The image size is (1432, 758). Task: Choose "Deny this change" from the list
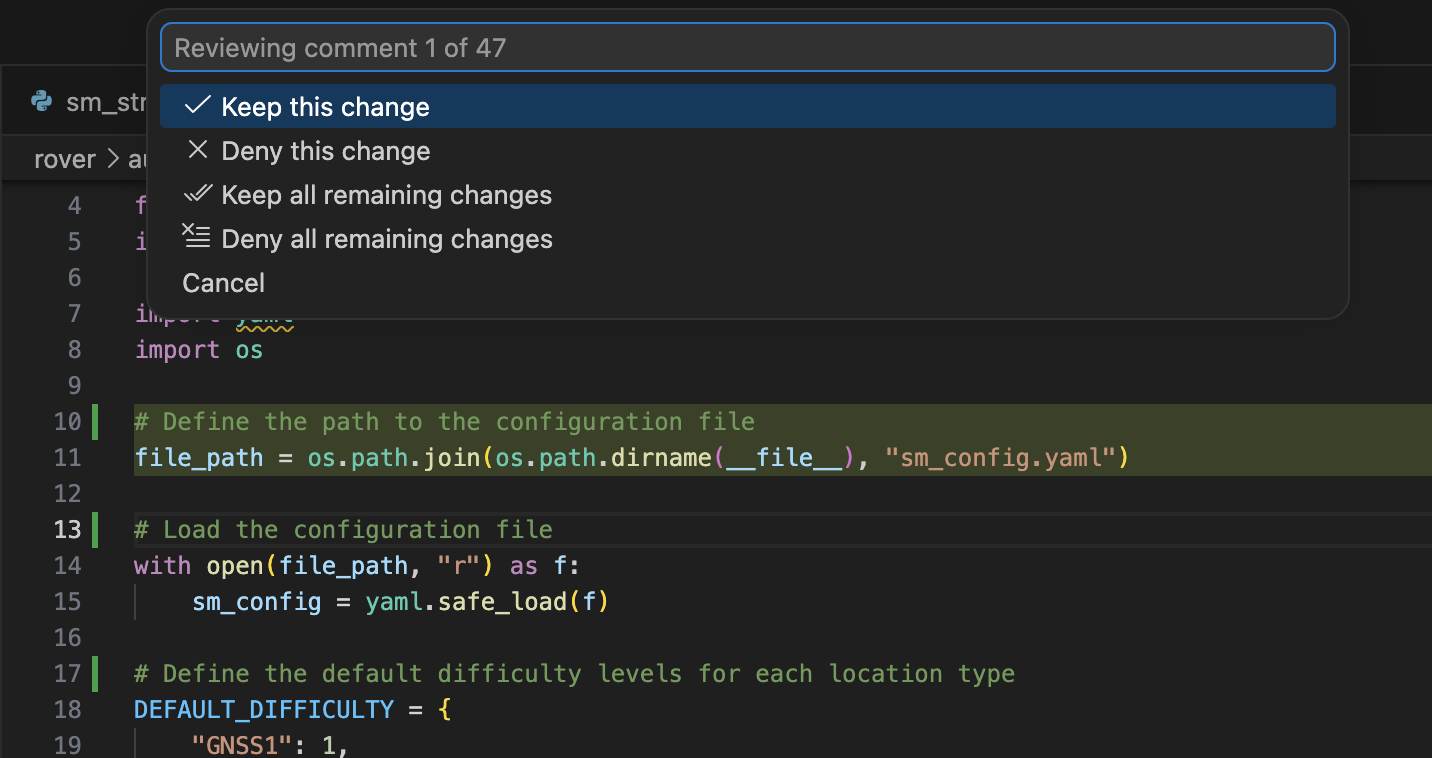[x=325, y=151]
